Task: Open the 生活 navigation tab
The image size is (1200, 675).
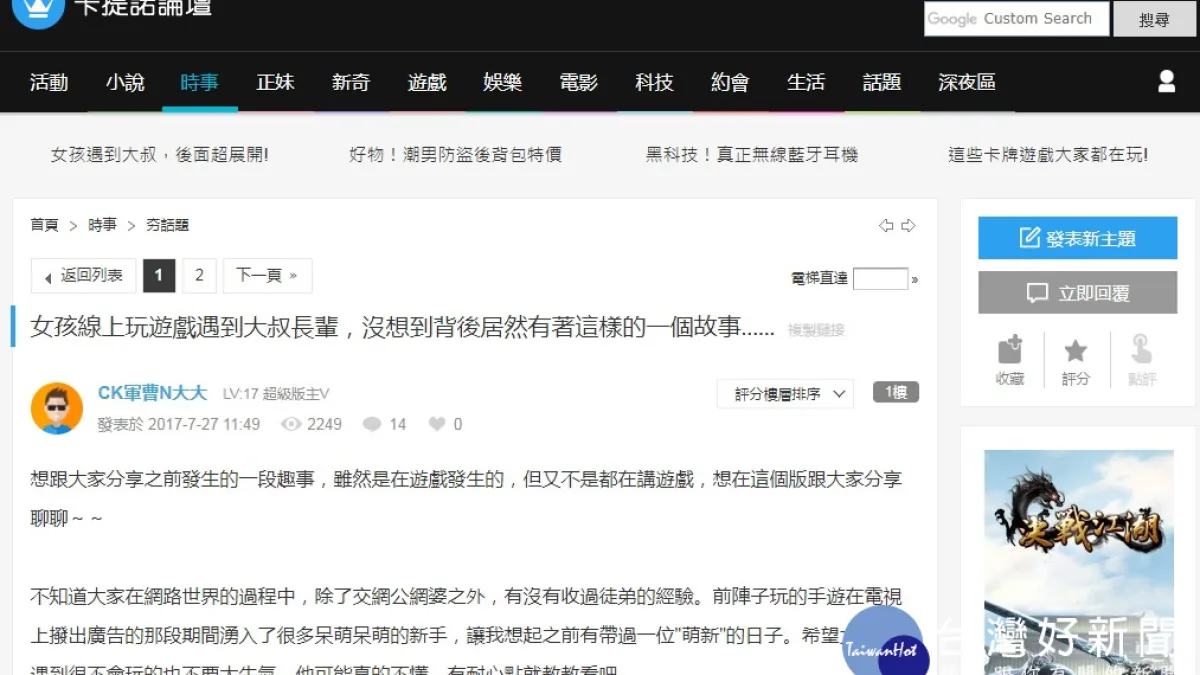Action: pos(805,82)
